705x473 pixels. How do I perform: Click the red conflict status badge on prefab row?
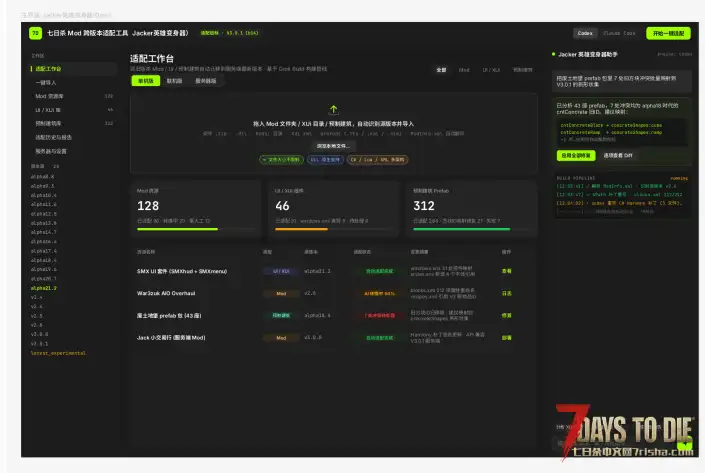coord(379,315)
